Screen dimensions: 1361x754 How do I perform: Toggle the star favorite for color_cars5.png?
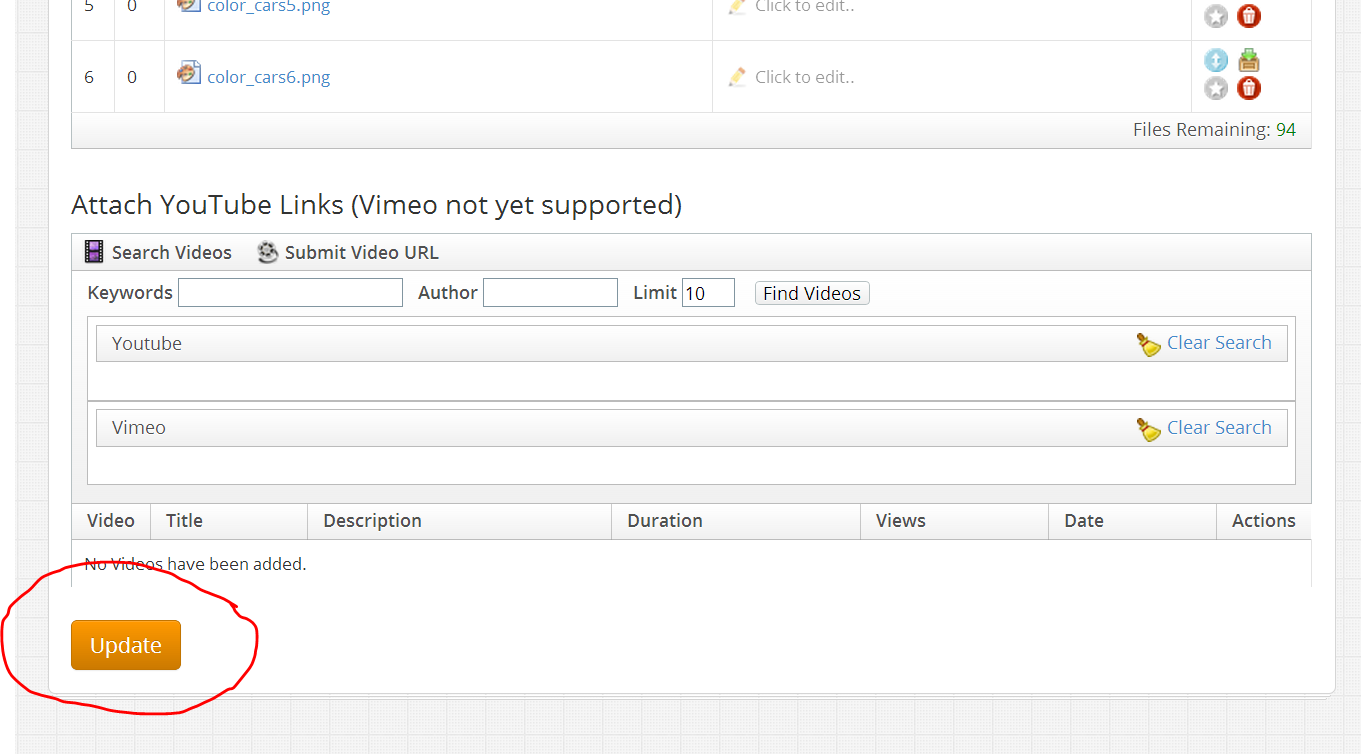point(1215,15)
